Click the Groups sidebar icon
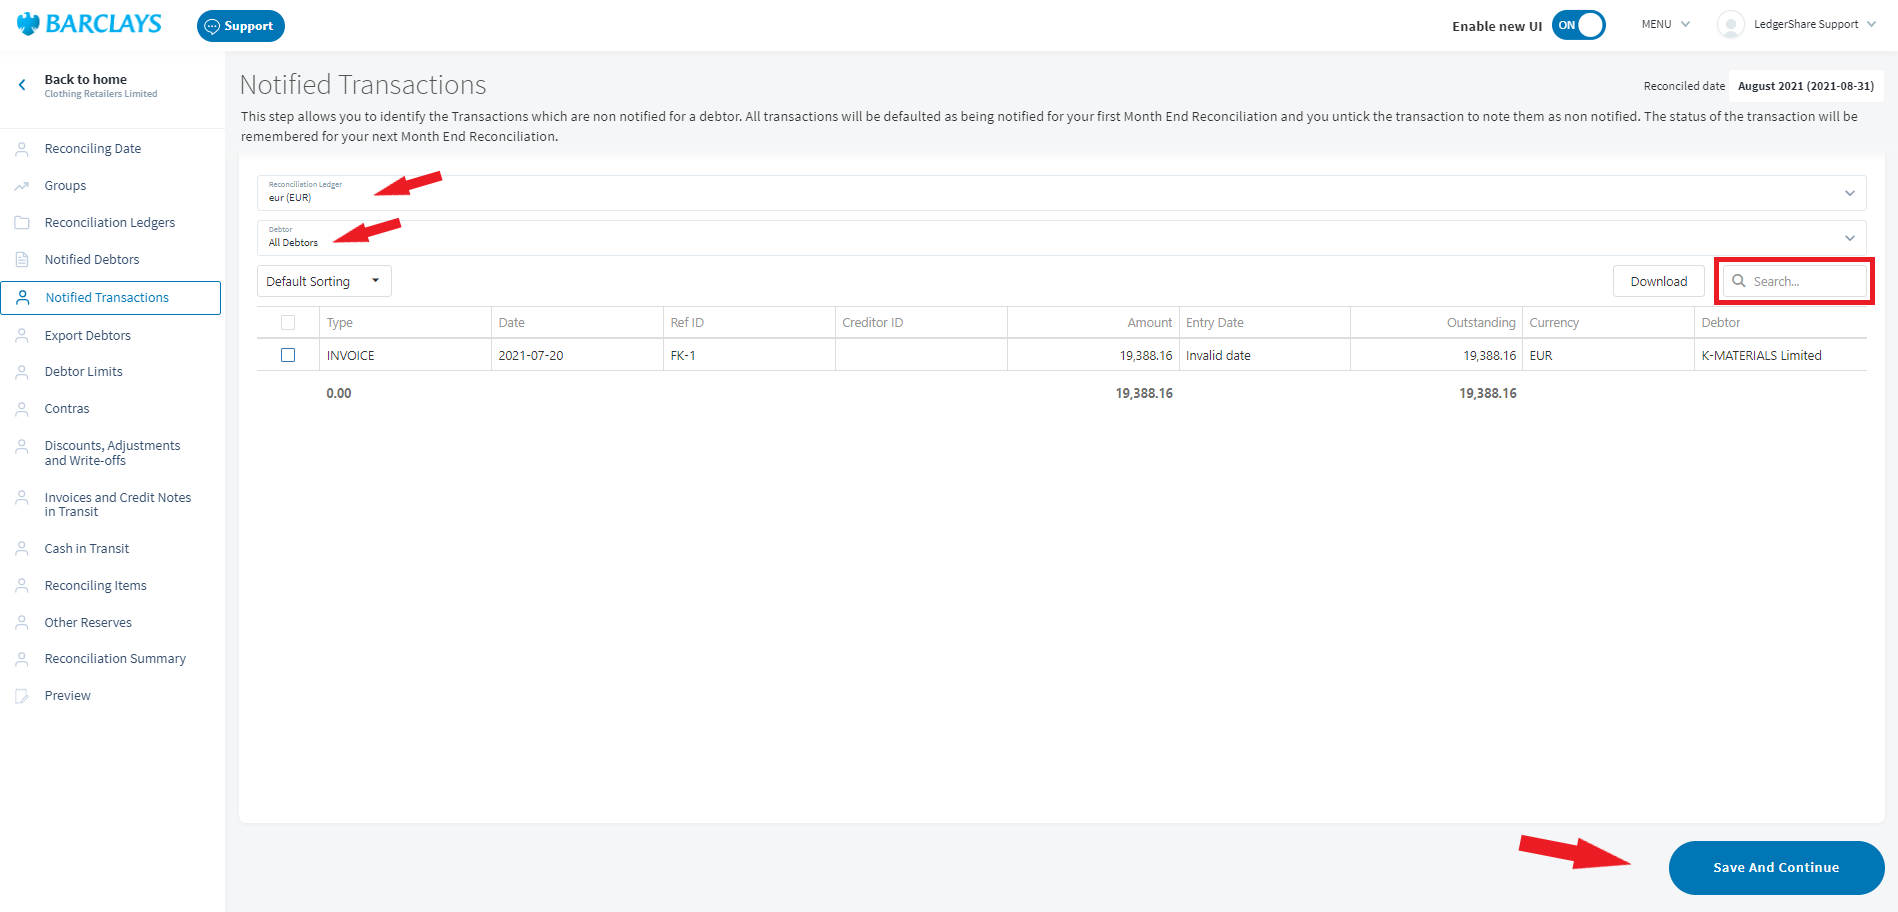1898x912 pixels. pyautogui.click(x=22, y=185)
